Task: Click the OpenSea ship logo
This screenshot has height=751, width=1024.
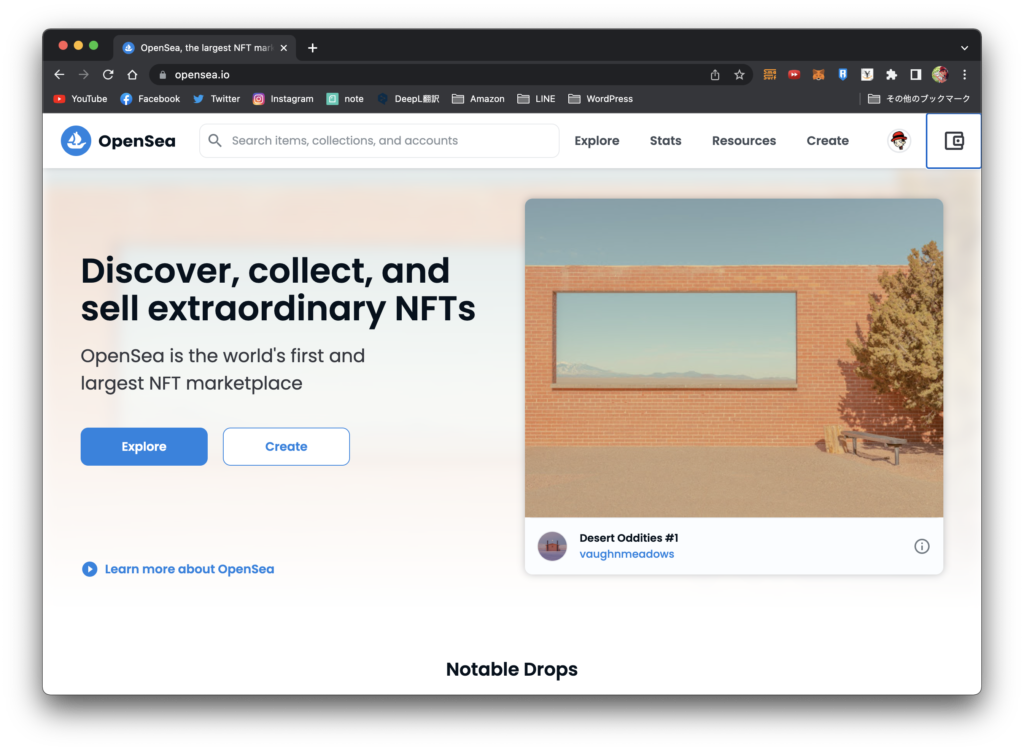Action: pyautogui.click(x=76, y=140)
